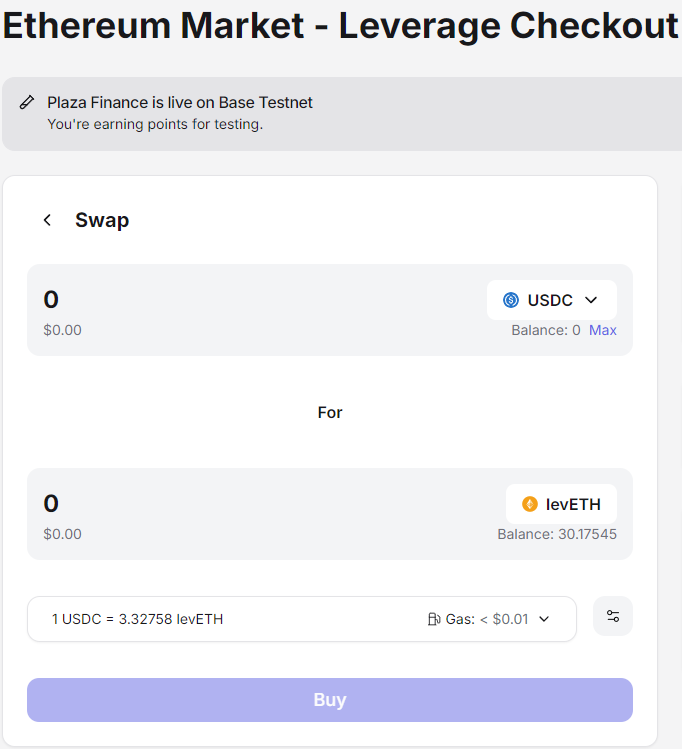
Task: Click the Gas: < $0.01 label
Action: point(487,619)
